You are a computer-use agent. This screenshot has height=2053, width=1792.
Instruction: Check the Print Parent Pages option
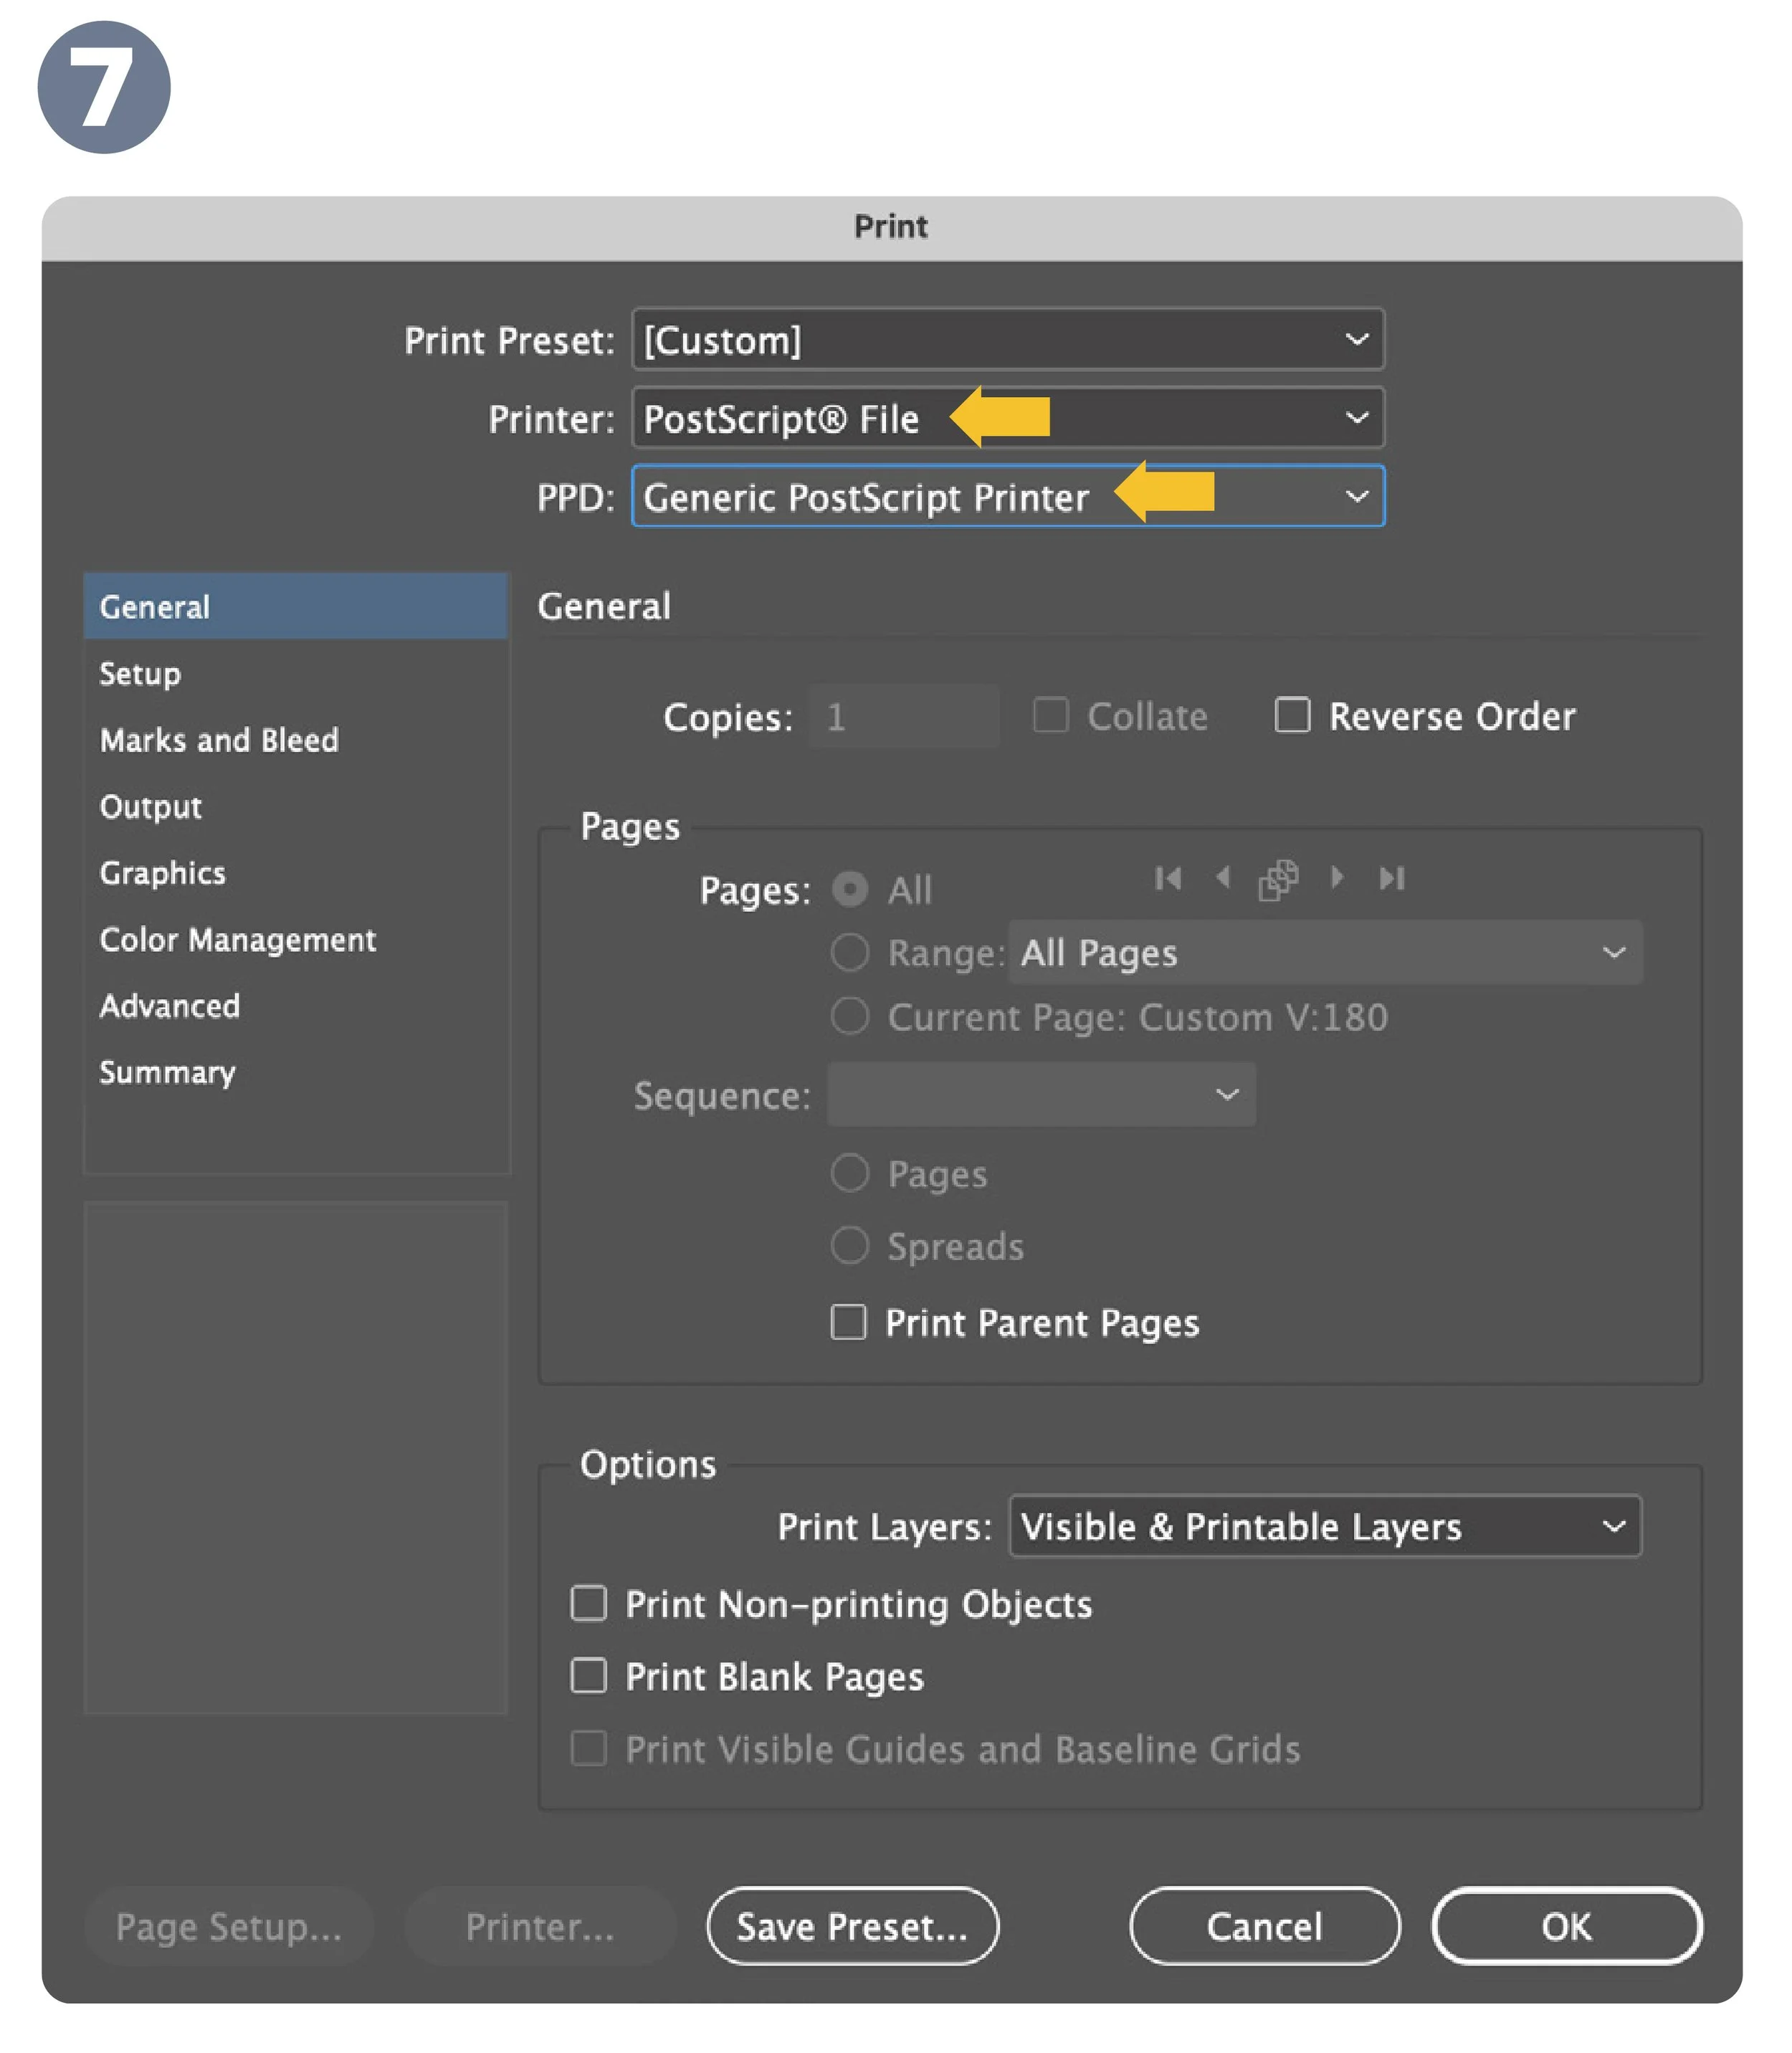coord(847,1322)
